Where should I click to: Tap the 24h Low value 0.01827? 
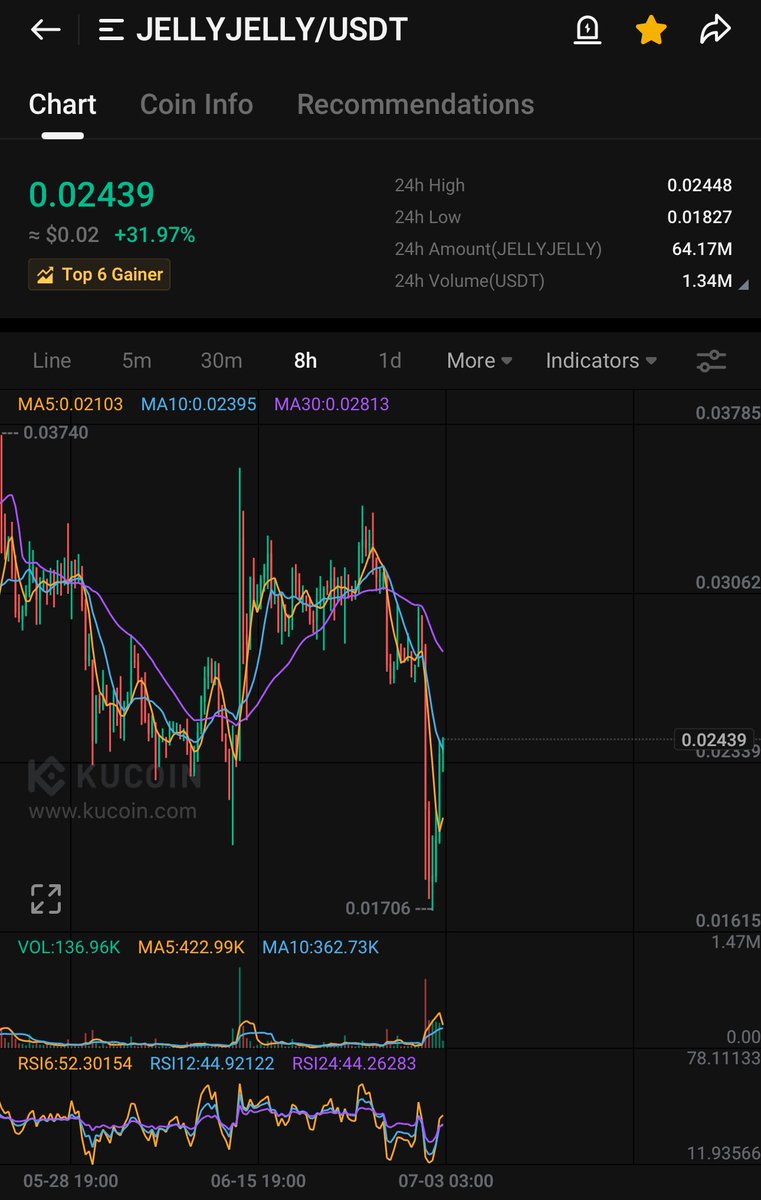[700, 217]
